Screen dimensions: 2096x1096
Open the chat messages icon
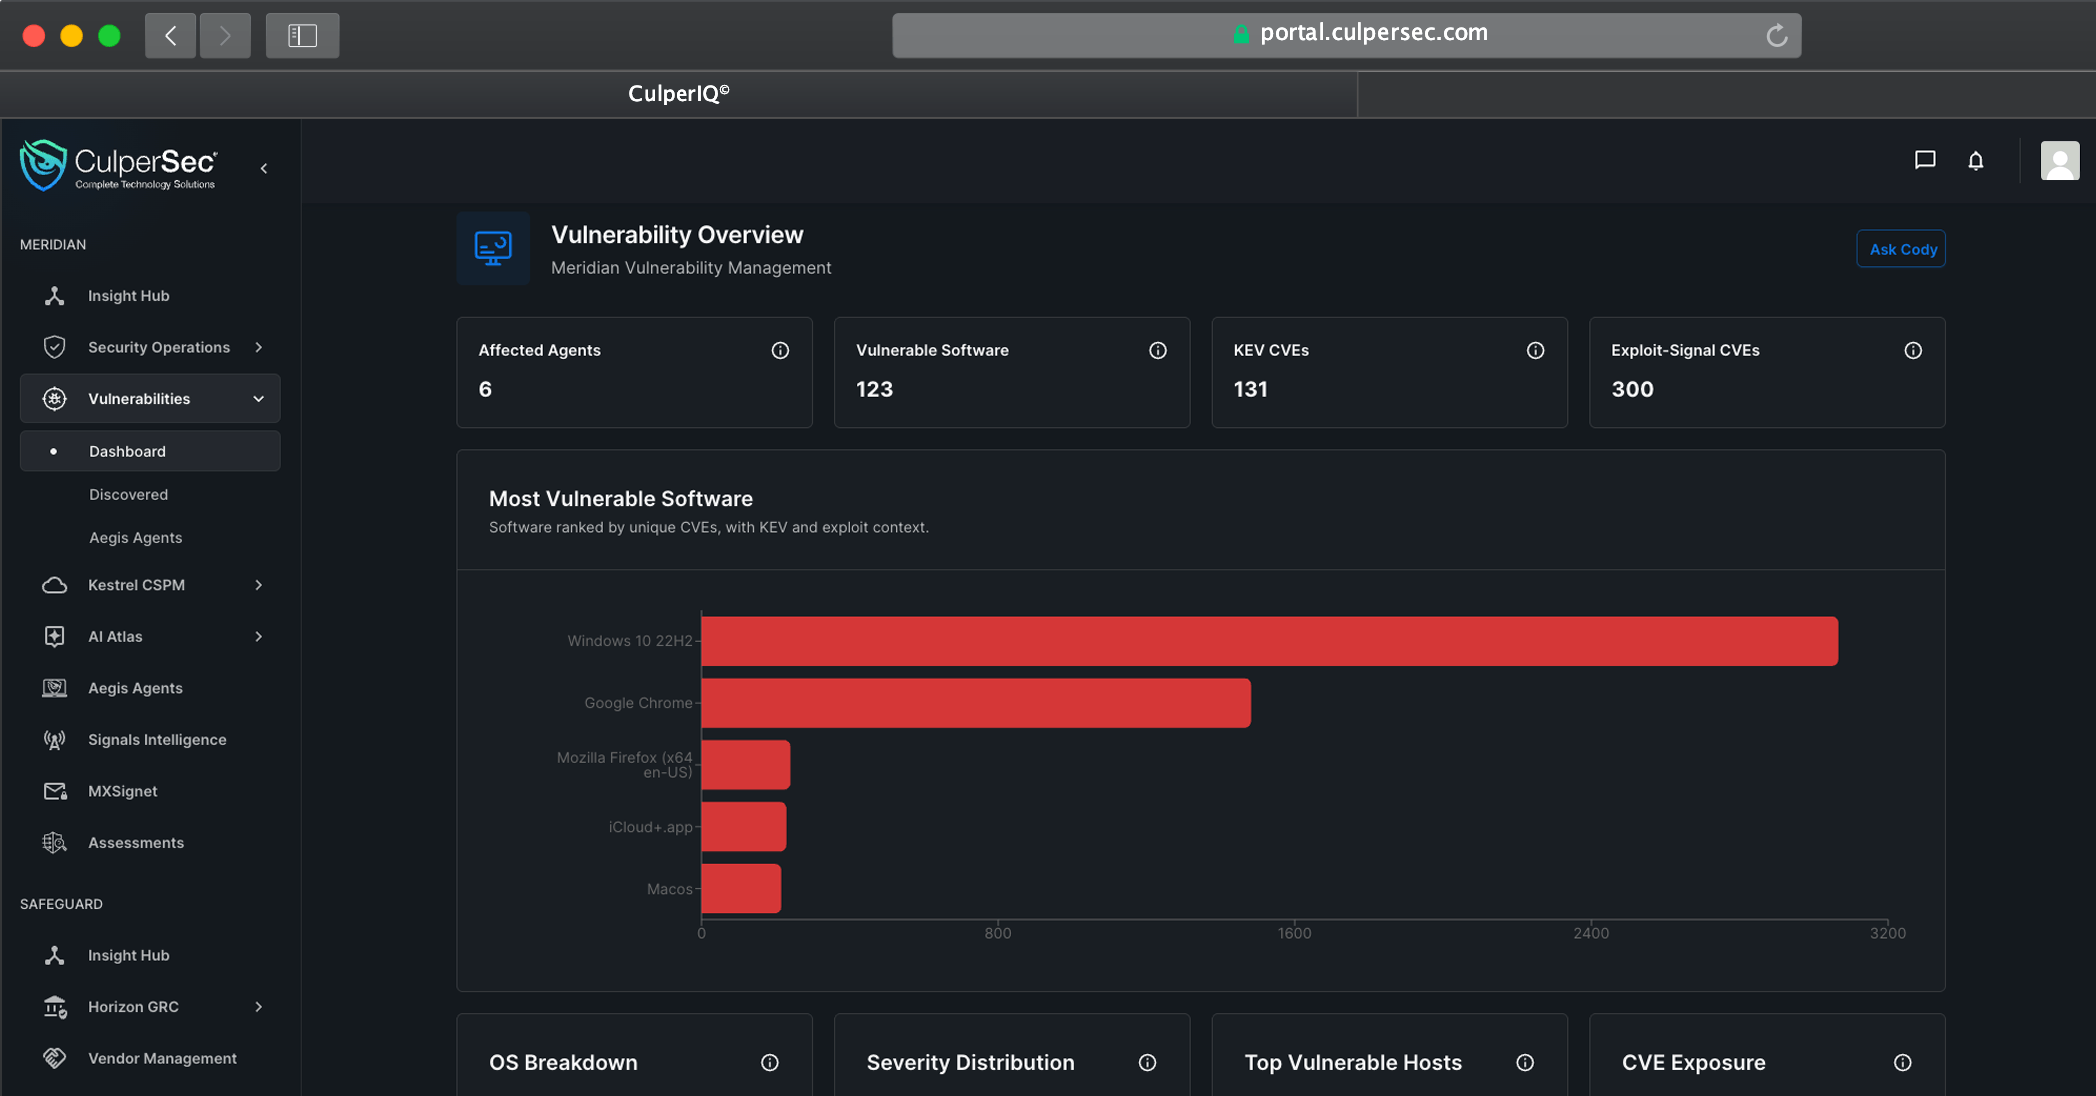pyautogui.click(x=1925, y=160)
